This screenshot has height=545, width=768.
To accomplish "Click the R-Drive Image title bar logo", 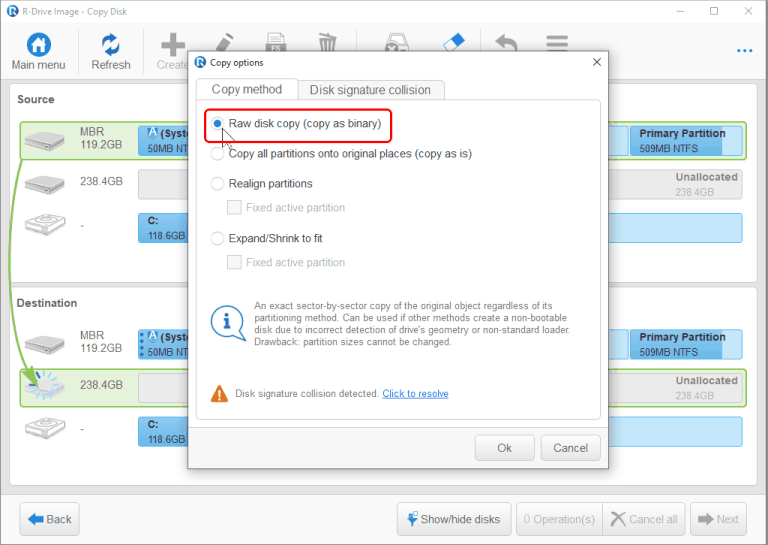I will [x=13, y=11].
